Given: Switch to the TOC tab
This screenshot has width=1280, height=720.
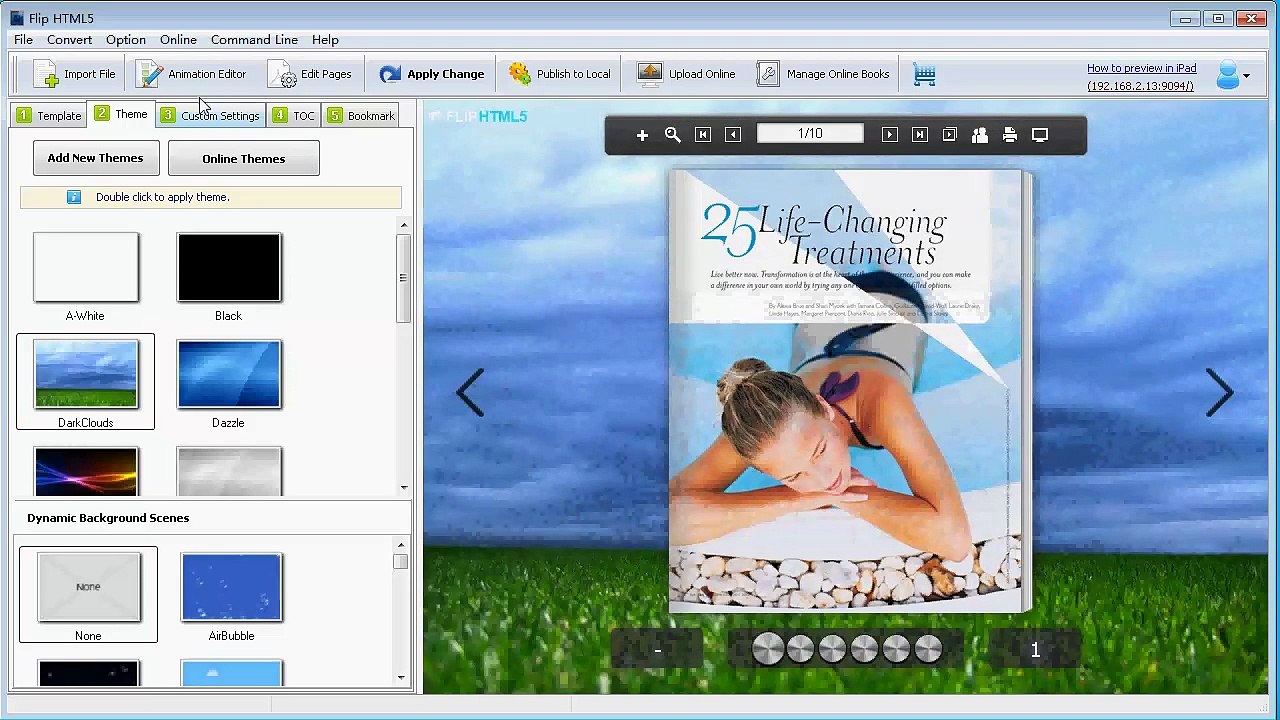Looking at the screenshot, I should coord(294,116).
